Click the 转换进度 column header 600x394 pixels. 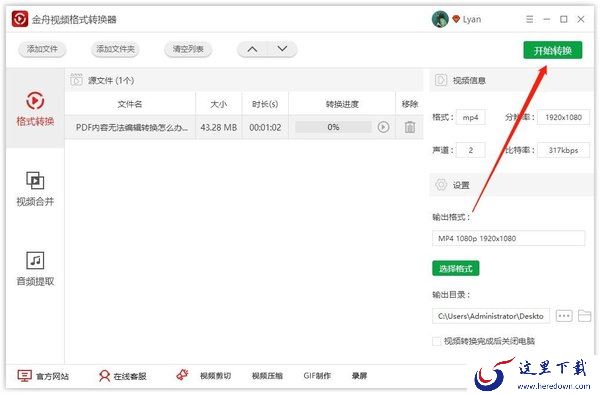click(342, 104)
